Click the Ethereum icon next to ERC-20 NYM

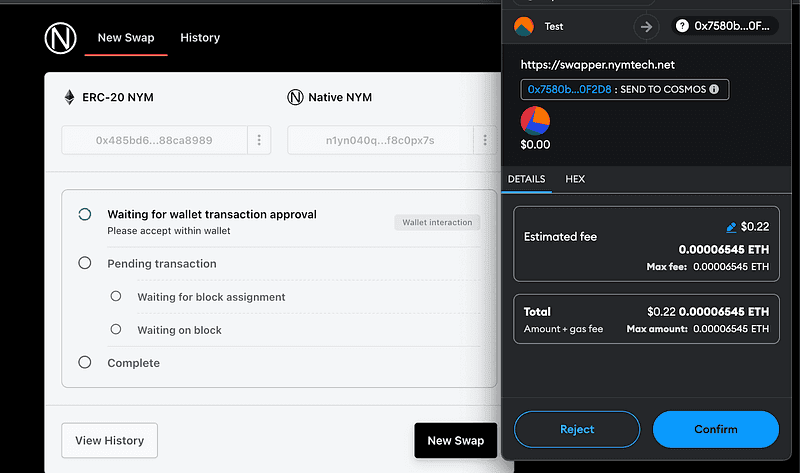point(69,97)
